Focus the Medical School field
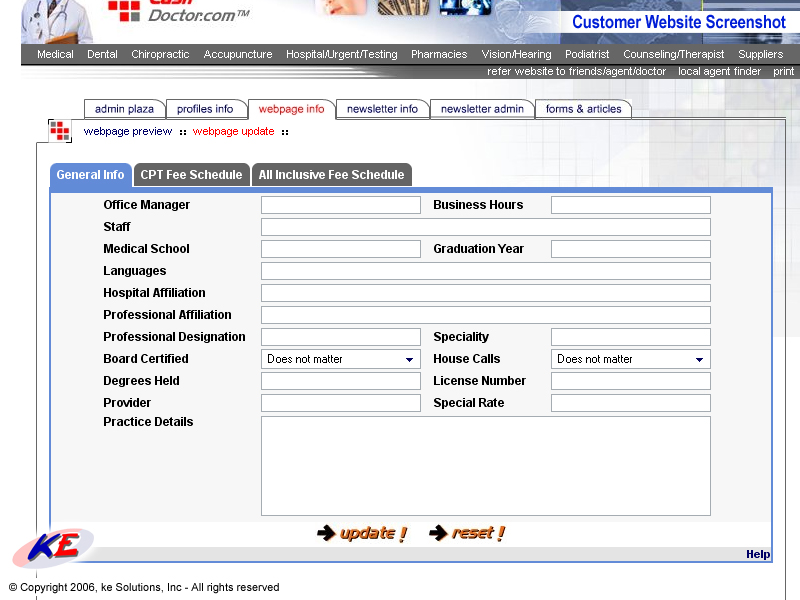The height and width of the screenshot is (600, 800). [x=341, y=249]
